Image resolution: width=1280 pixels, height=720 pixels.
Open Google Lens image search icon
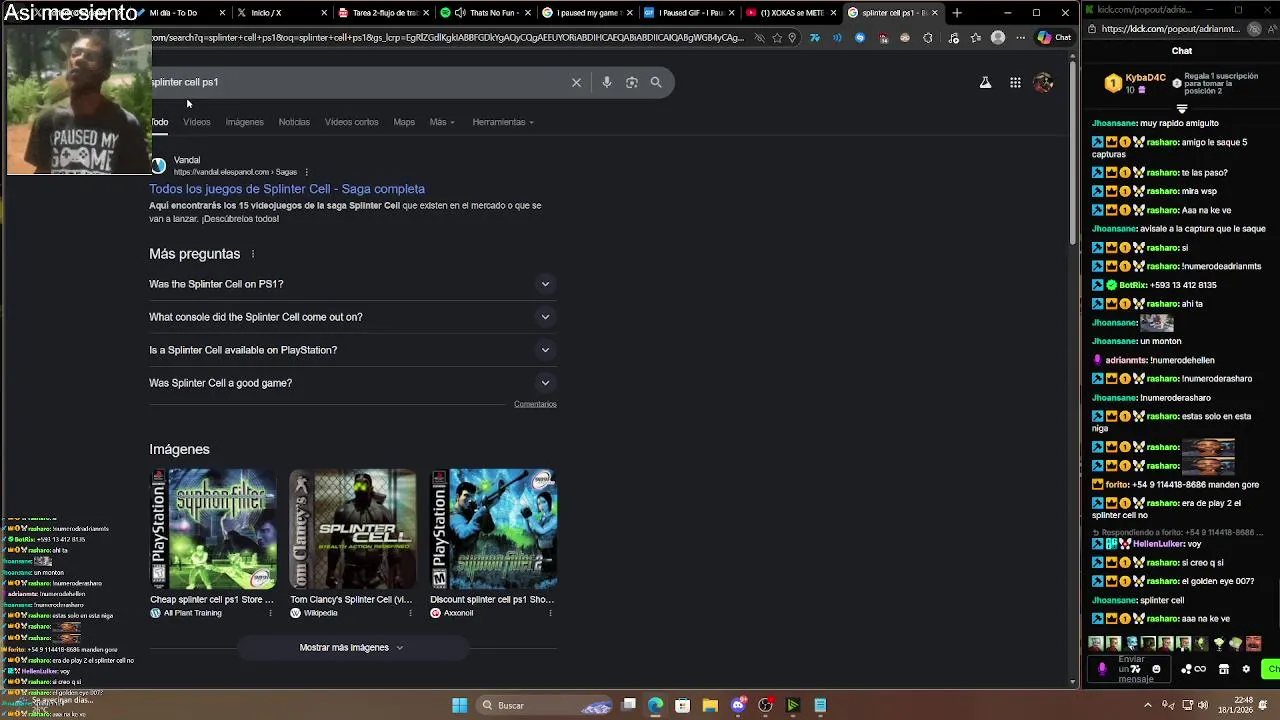[x=631, y=82]
